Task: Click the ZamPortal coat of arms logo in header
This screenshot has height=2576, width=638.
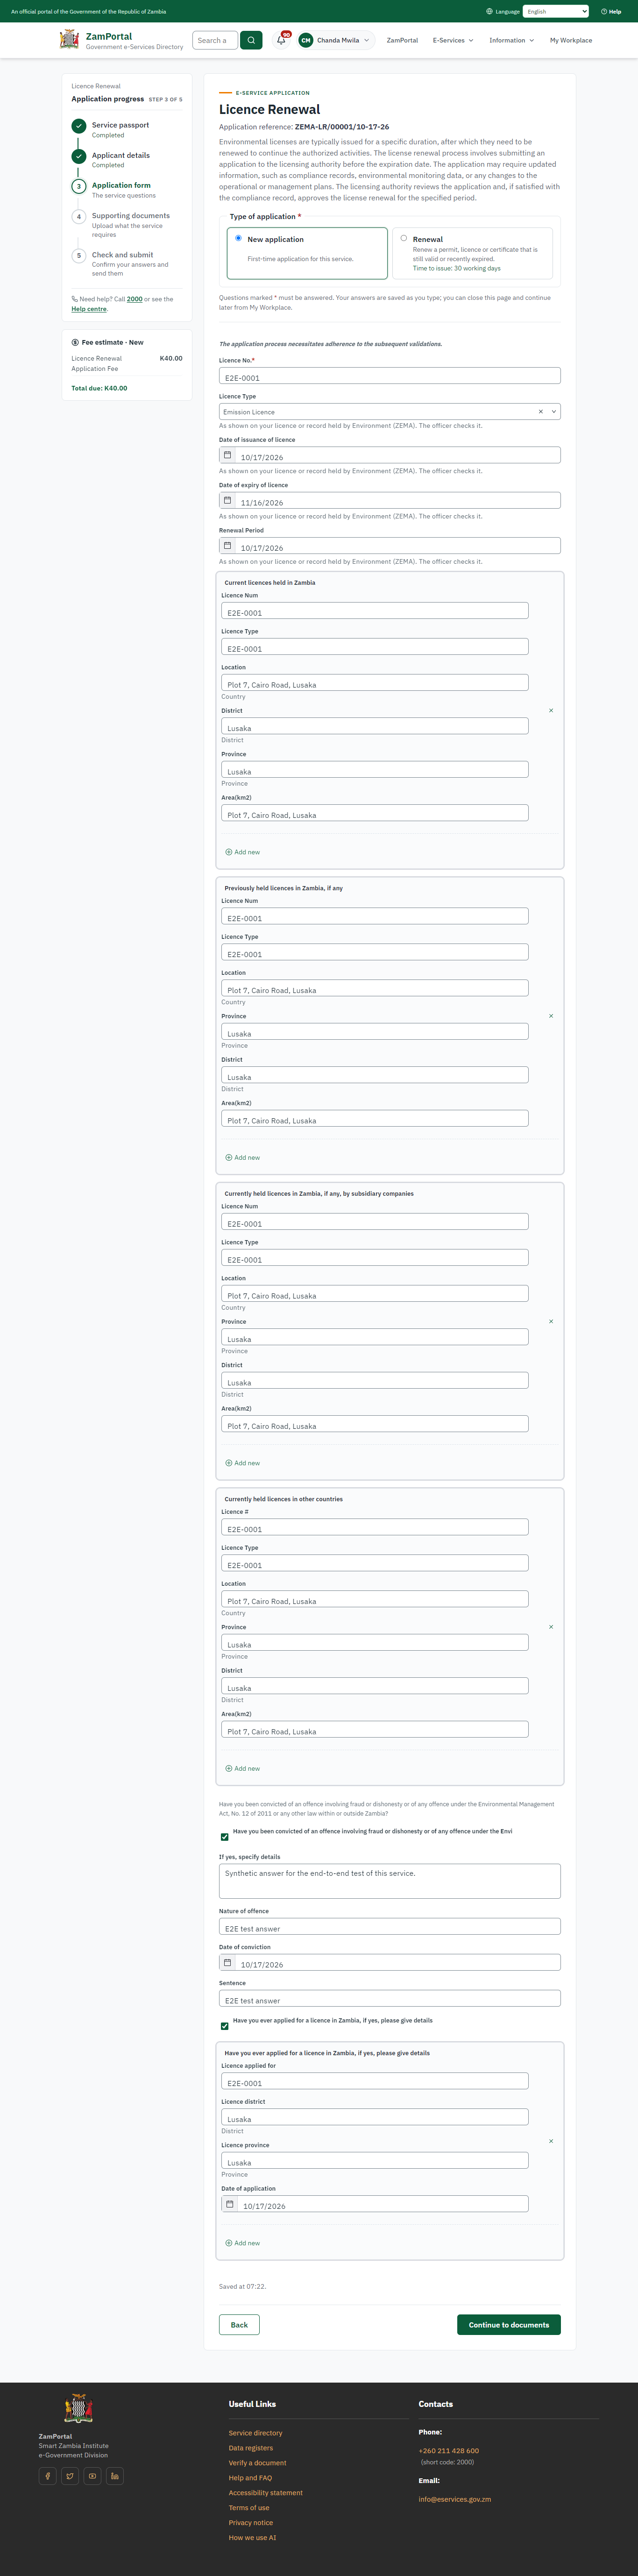Action: coord(69,40)
